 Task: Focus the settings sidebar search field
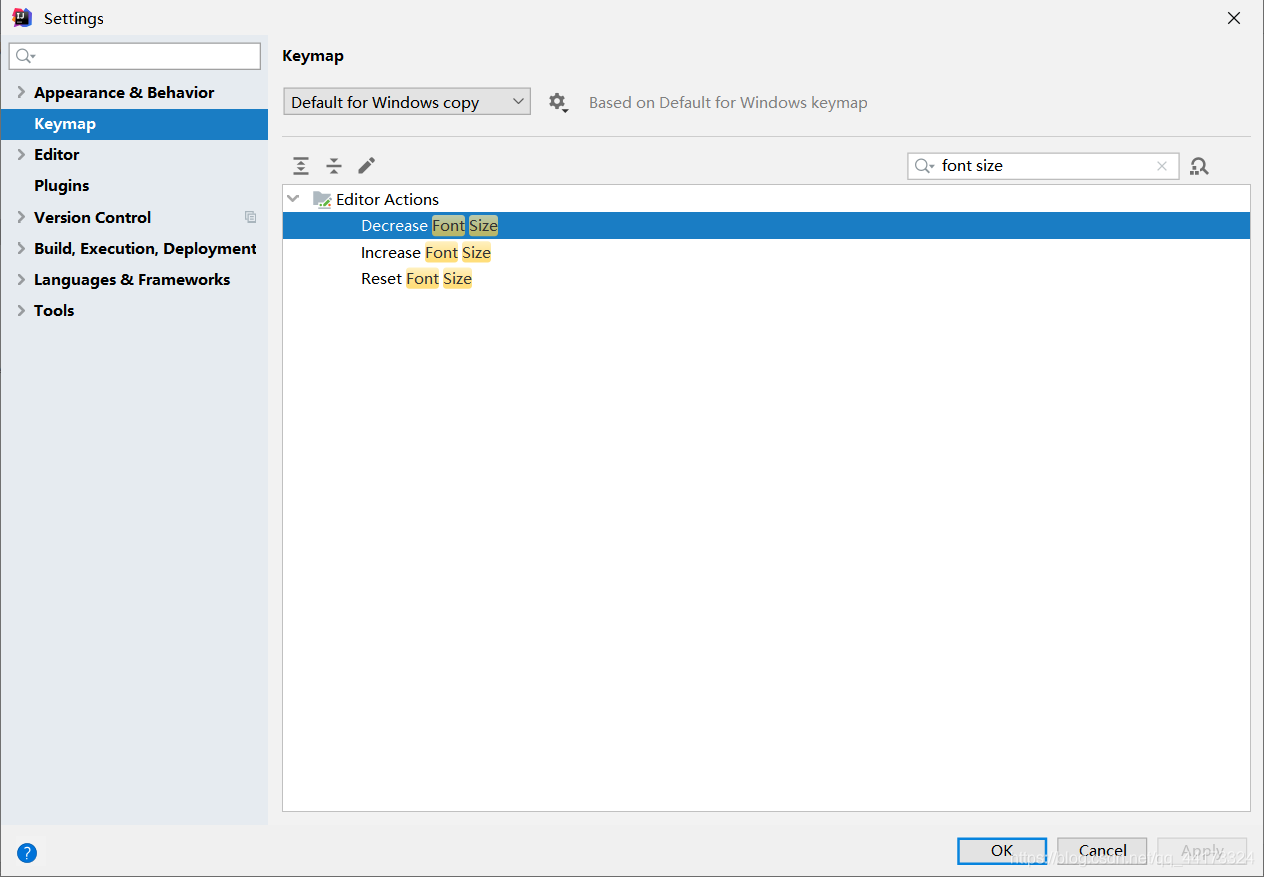135,56
